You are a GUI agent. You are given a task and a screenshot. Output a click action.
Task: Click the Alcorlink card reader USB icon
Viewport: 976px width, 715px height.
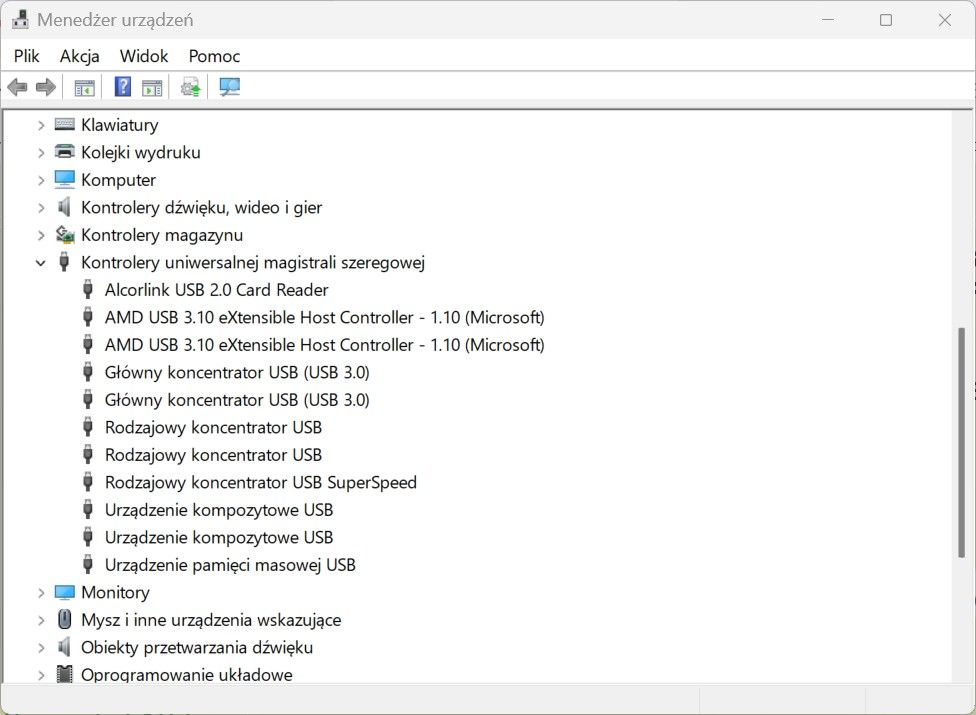pos(88,289)
